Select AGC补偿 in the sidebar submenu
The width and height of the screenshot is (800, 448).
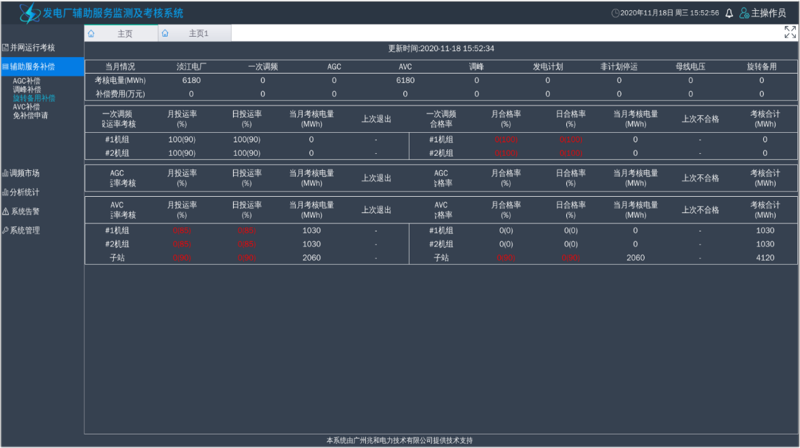(x=27, y=80)
